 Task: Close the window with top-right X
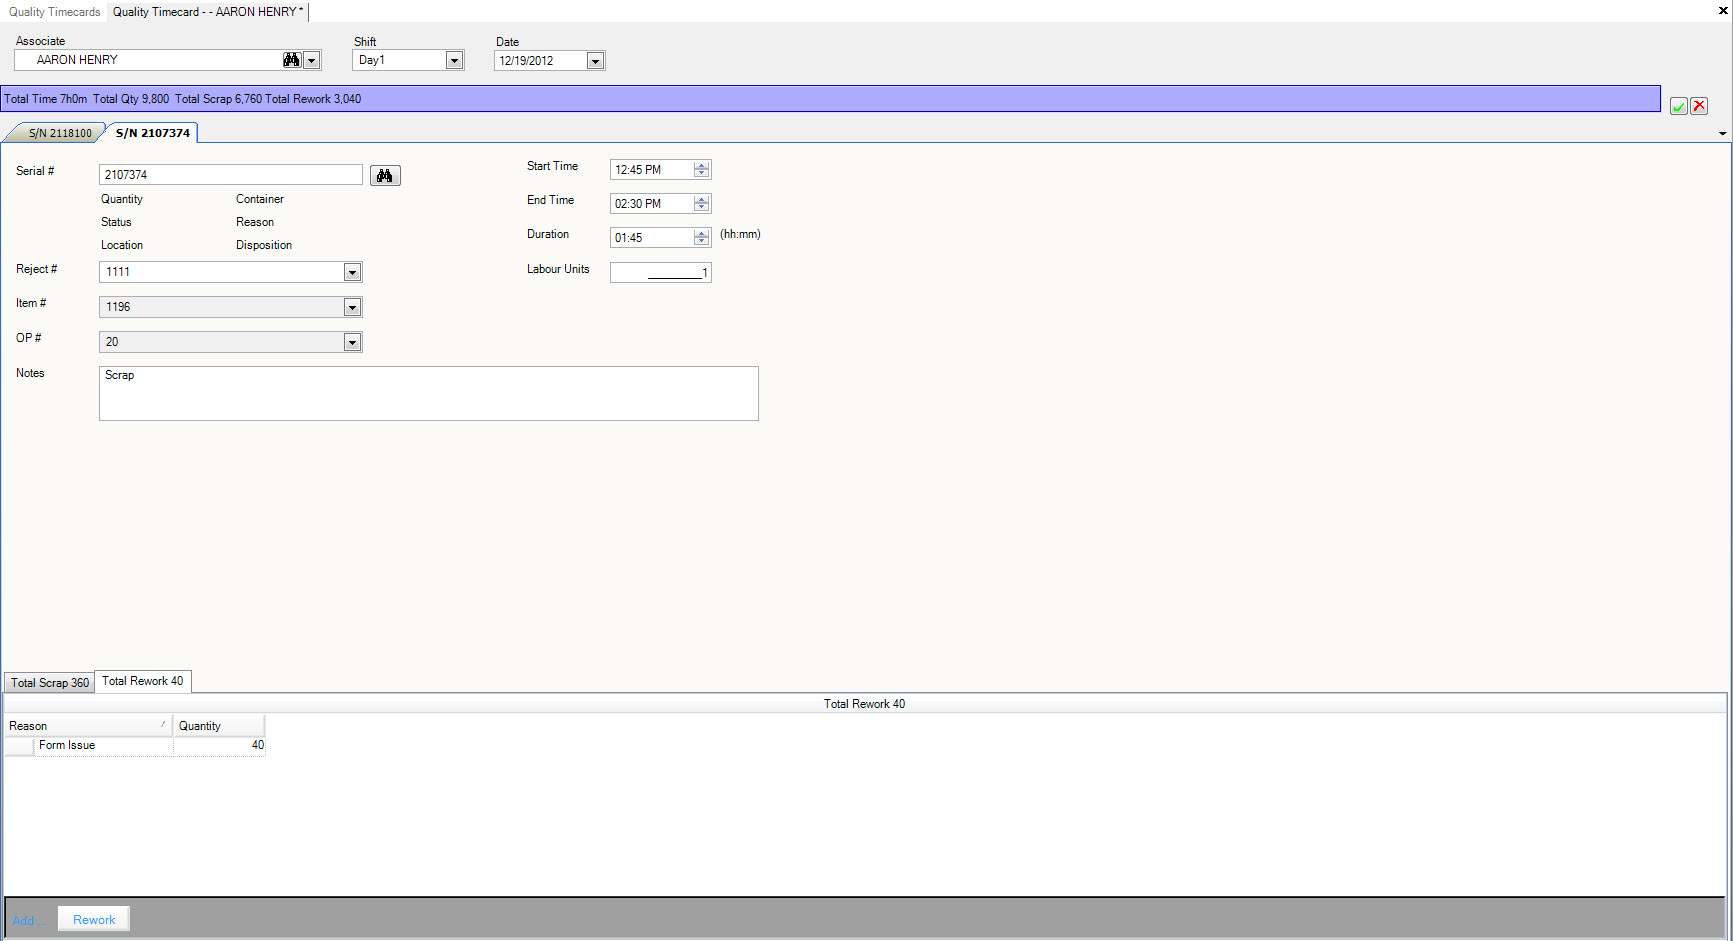(x=1723, y=10)
